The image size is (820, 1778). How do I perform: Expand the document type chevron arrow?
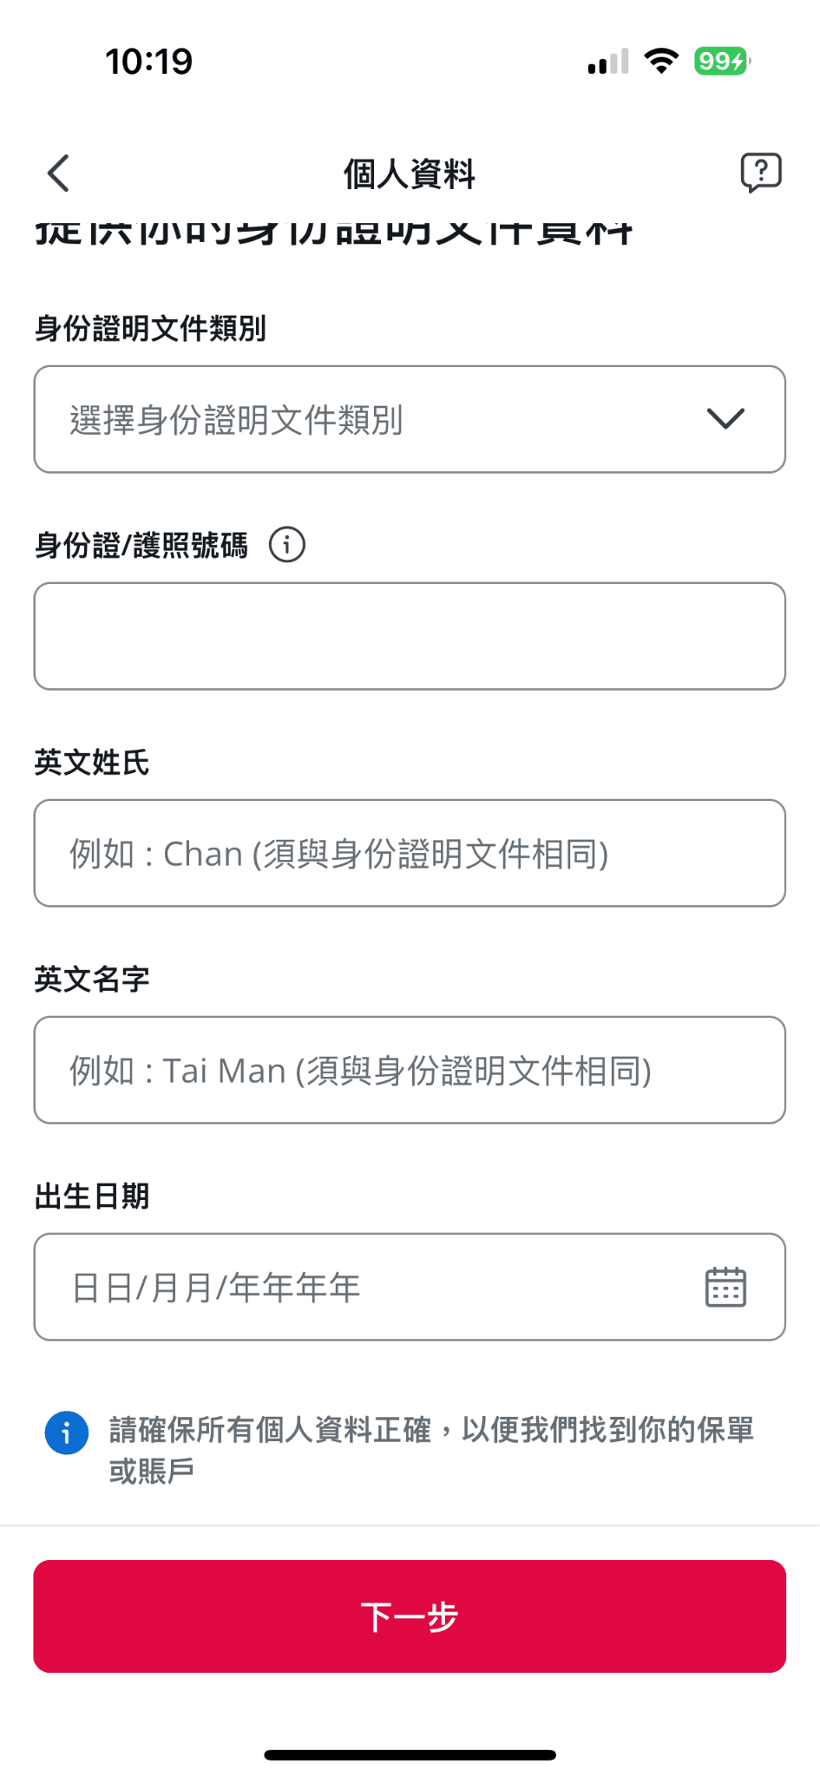(725, 419)
